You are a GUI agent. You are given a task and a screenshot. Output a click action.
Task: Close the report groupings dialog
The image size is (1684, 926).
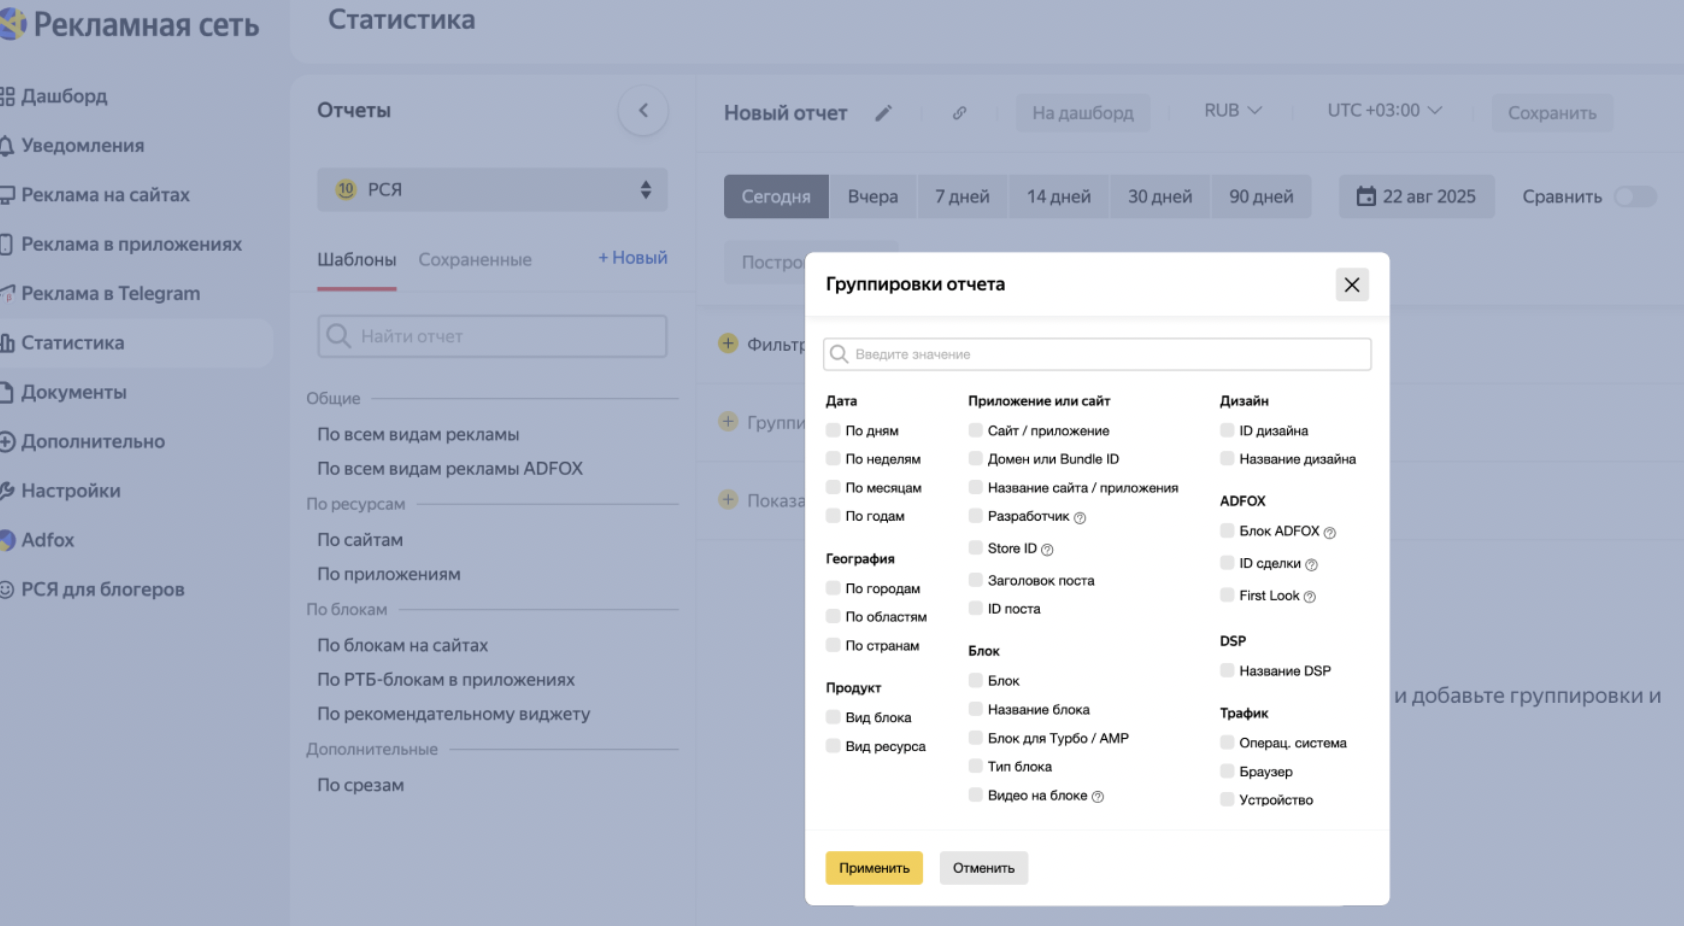[x=1351, y=285]
